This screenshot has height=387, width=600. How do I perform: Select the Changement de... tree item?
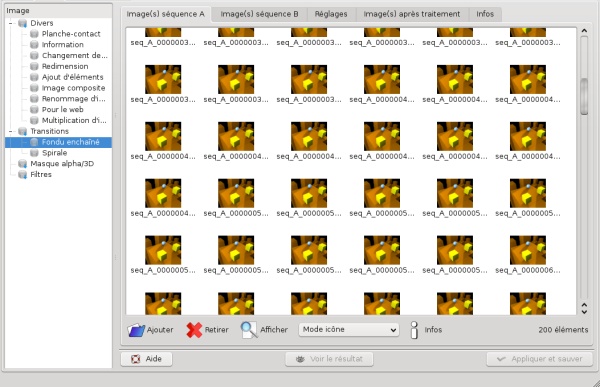pyautogui.click(x=75, y=56)
